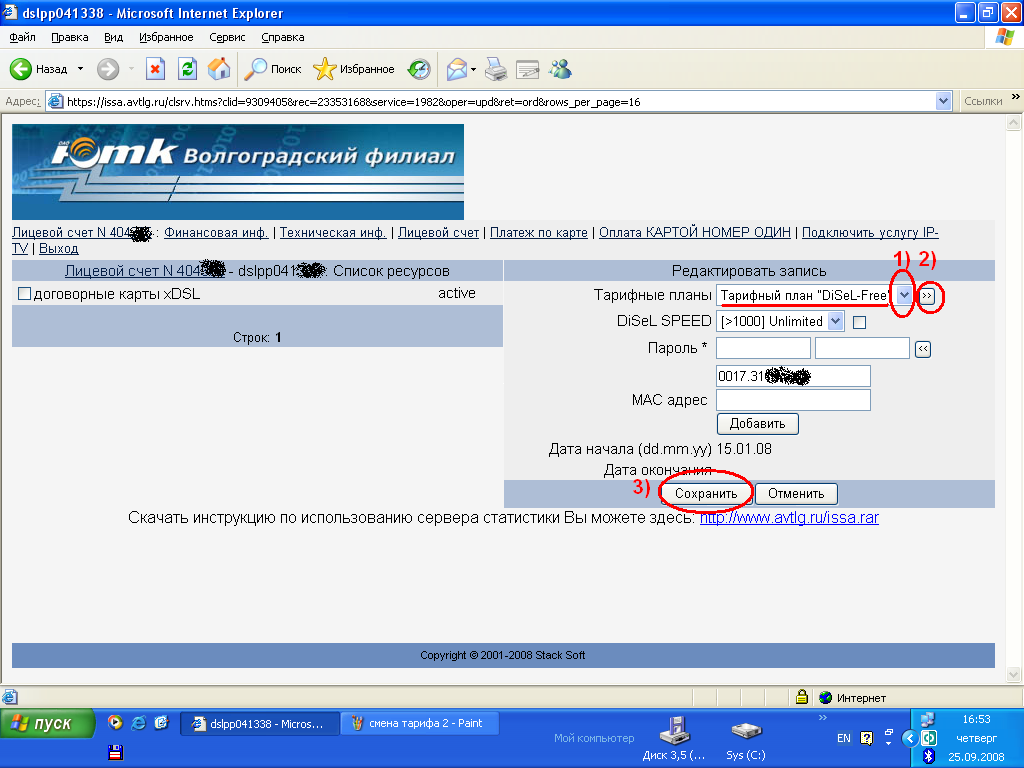1024x768 pixels.
Task: Click page scrollbar down arrow
Action: pyautogui.click(x=1014, y=674)
